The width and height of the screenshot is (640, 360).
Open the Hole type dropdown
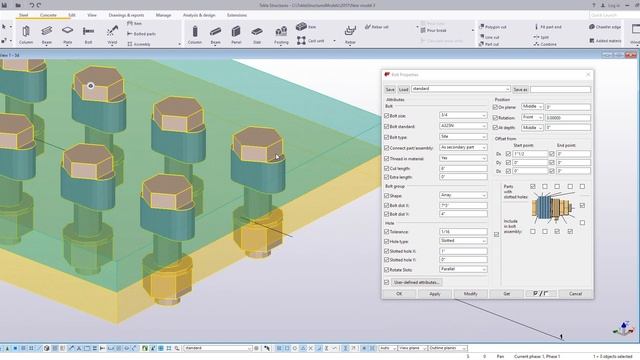click(x=463, y=241)
